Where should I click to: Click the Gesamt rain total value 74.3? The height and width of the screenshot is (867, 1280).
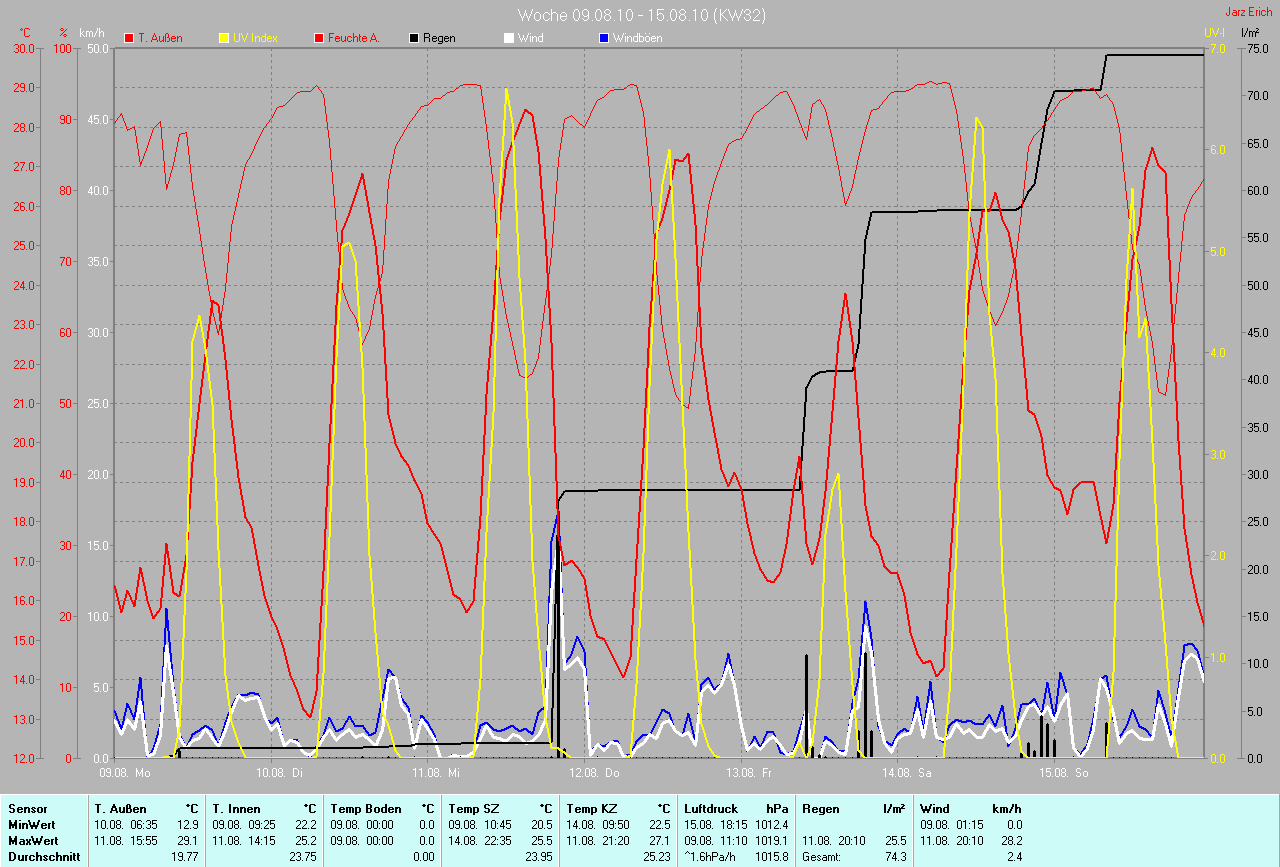point(895,856)
